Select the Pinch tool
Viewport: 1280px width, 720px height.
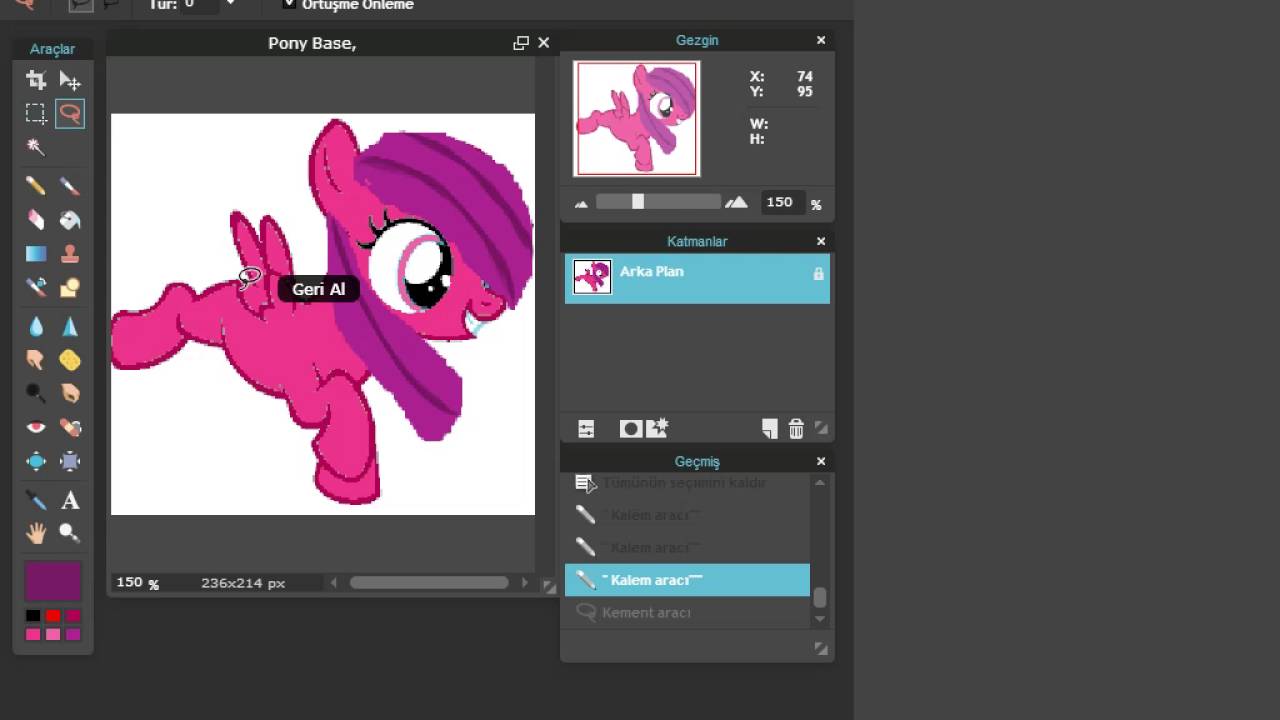pos(70,461)
